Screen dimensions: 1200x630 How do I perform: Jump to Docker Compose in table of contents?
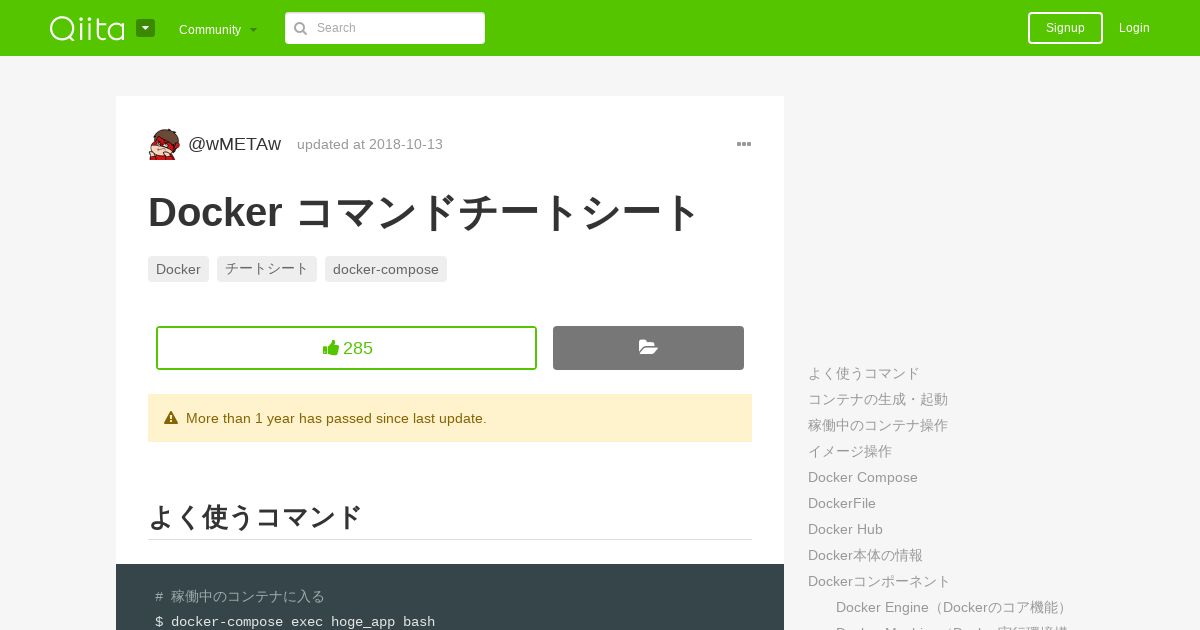coord(863,477)
